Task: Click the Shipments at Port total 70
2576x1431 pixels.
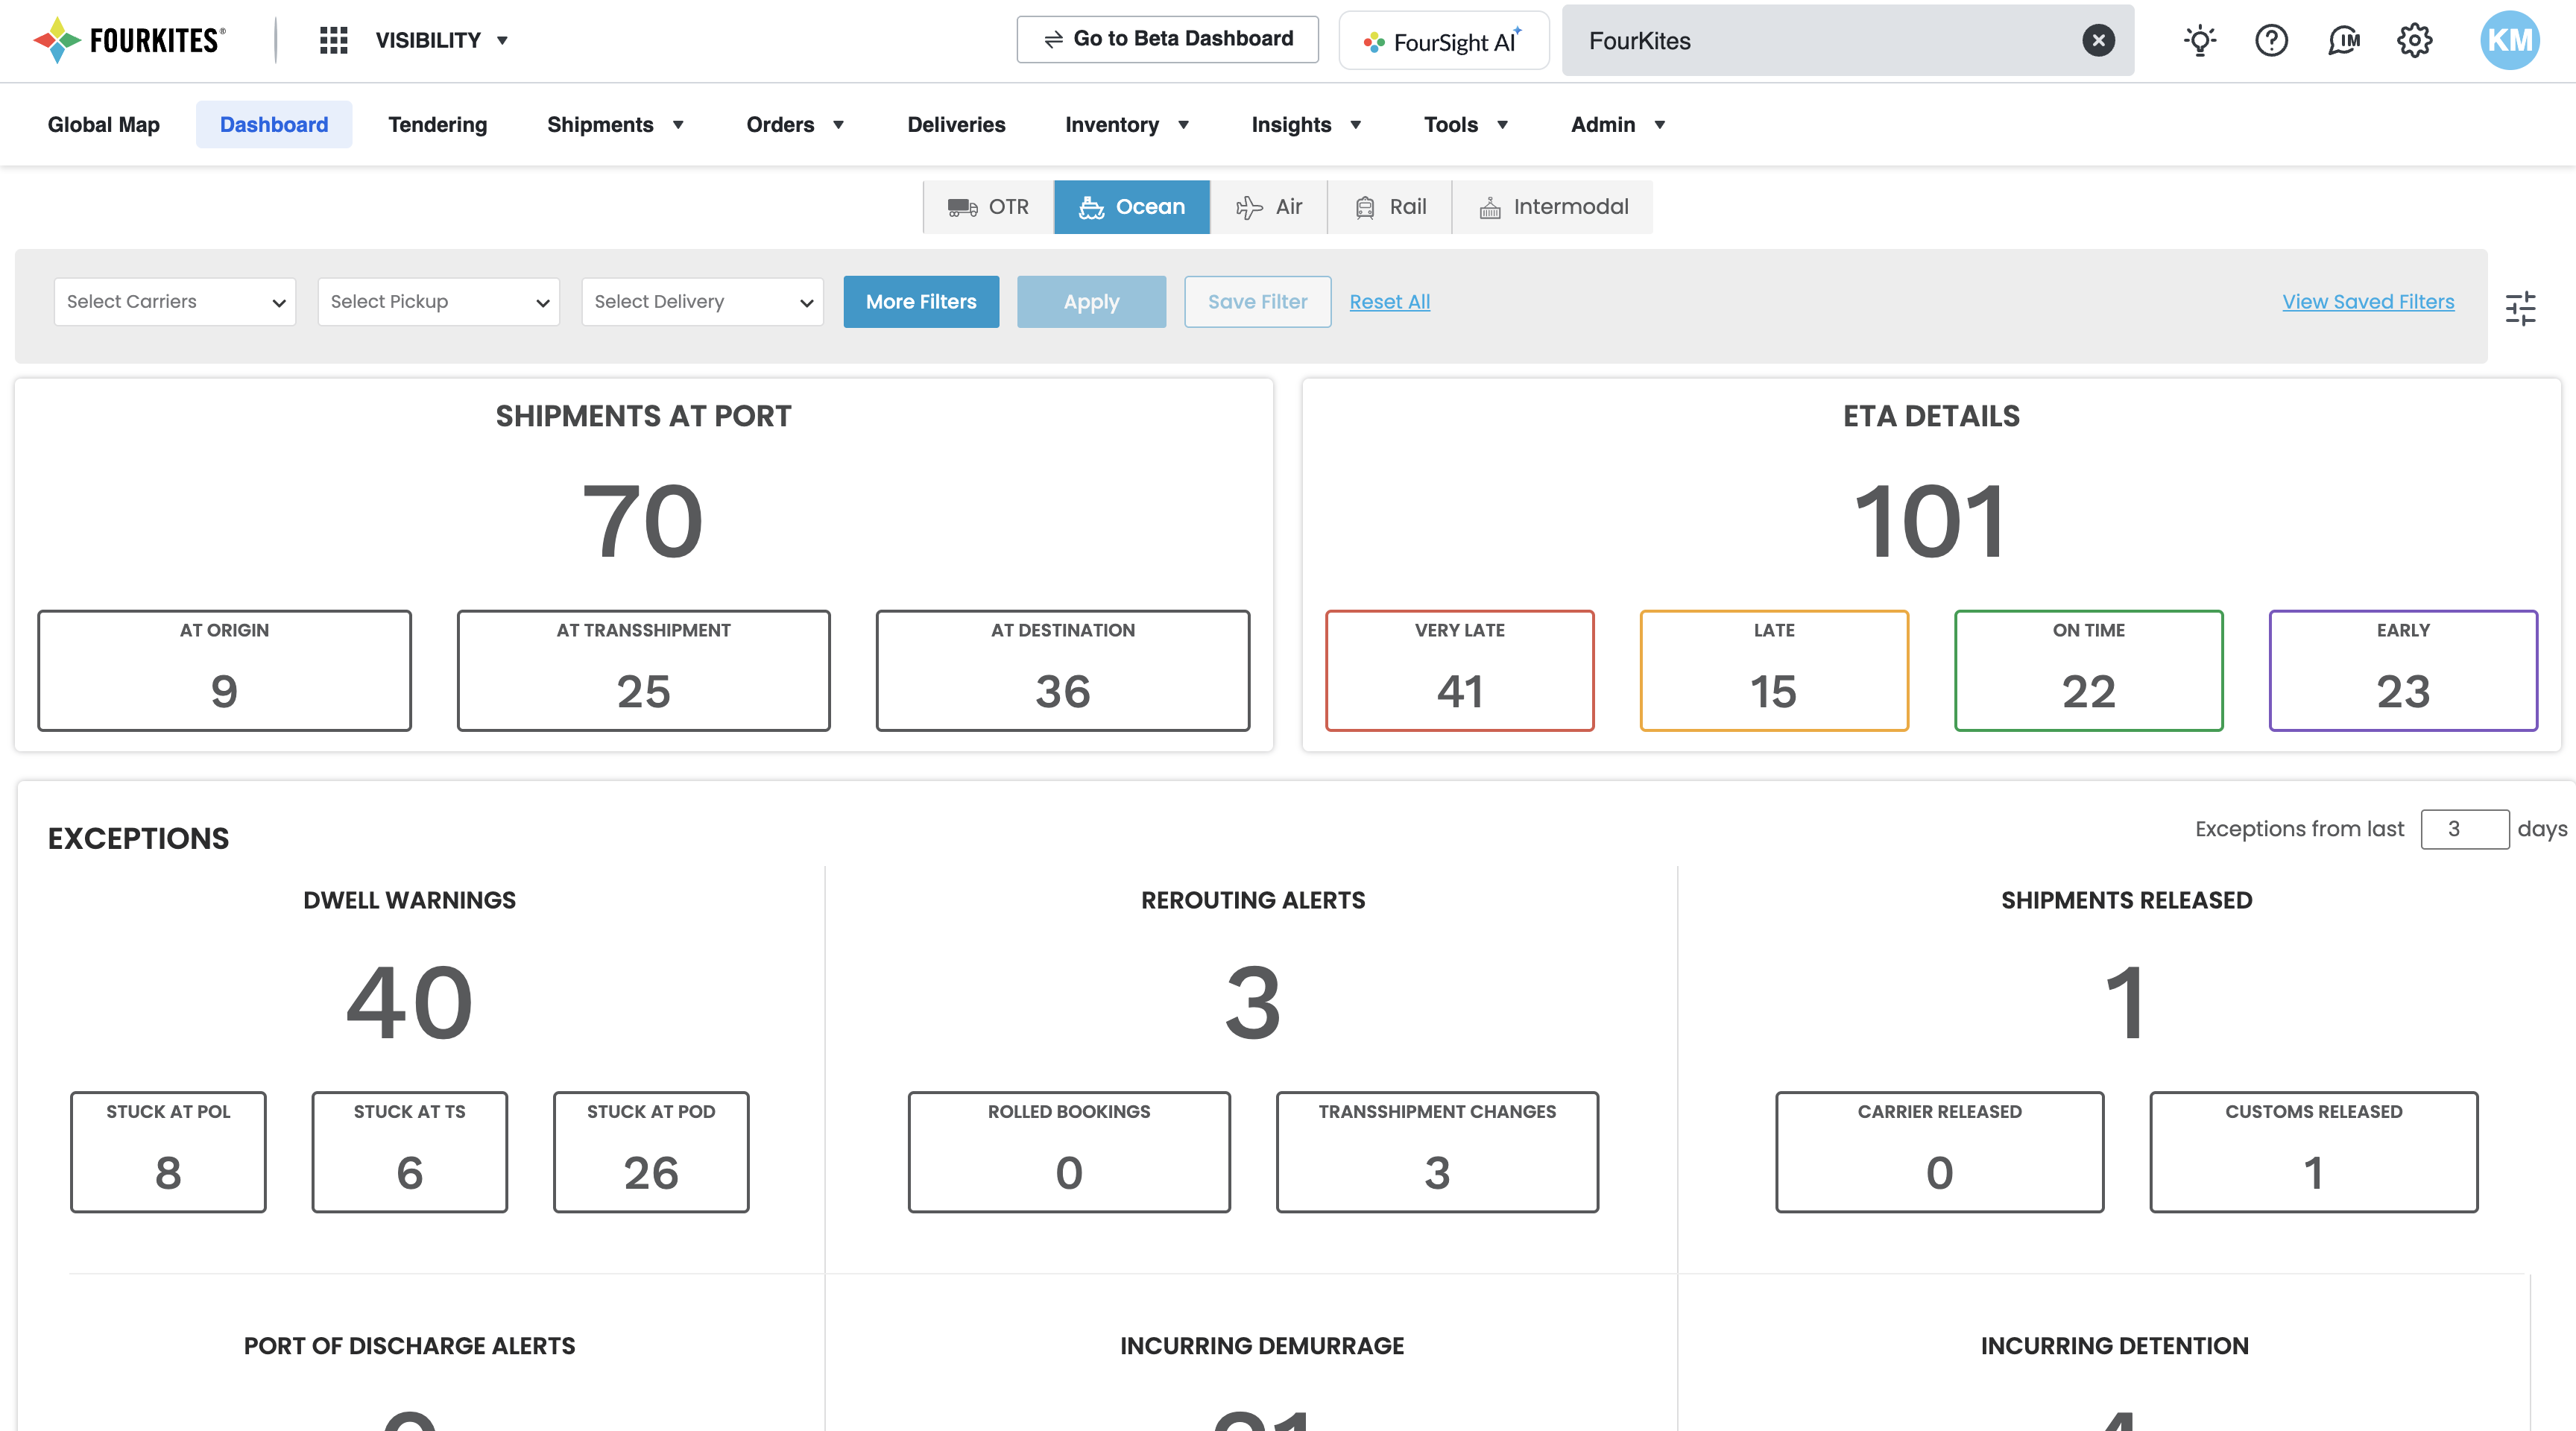Action: click(643, 521)
